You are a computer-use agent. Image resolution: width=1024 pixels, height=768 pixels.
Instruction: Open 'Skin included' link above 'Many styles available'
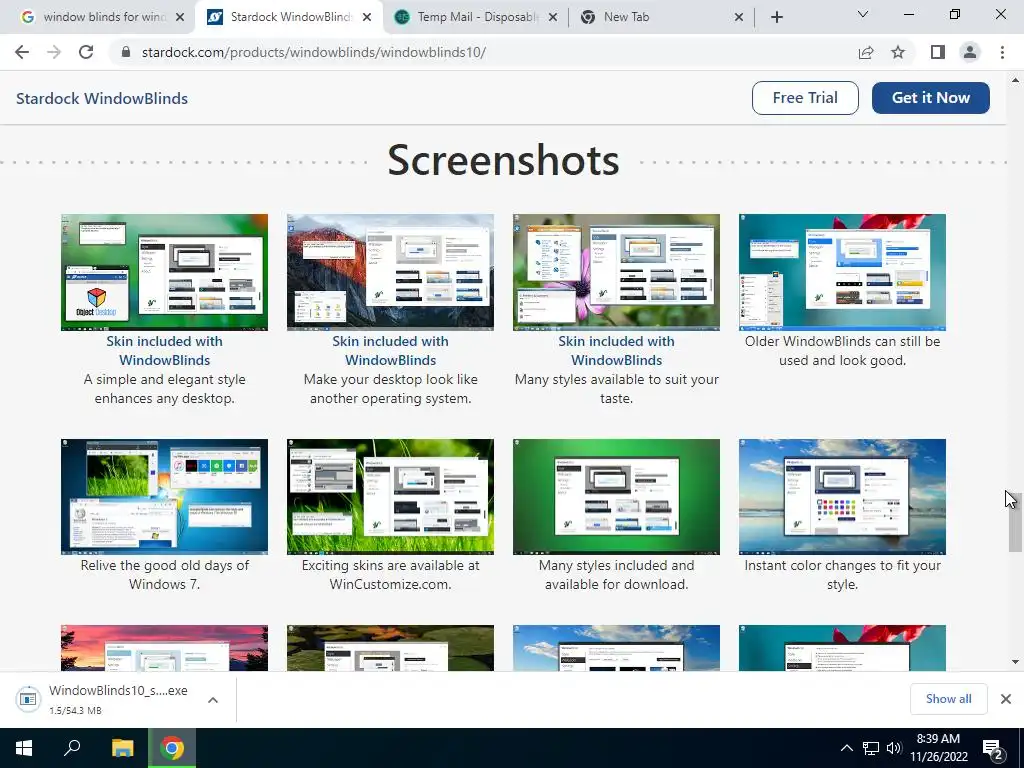tap(616, 351)
